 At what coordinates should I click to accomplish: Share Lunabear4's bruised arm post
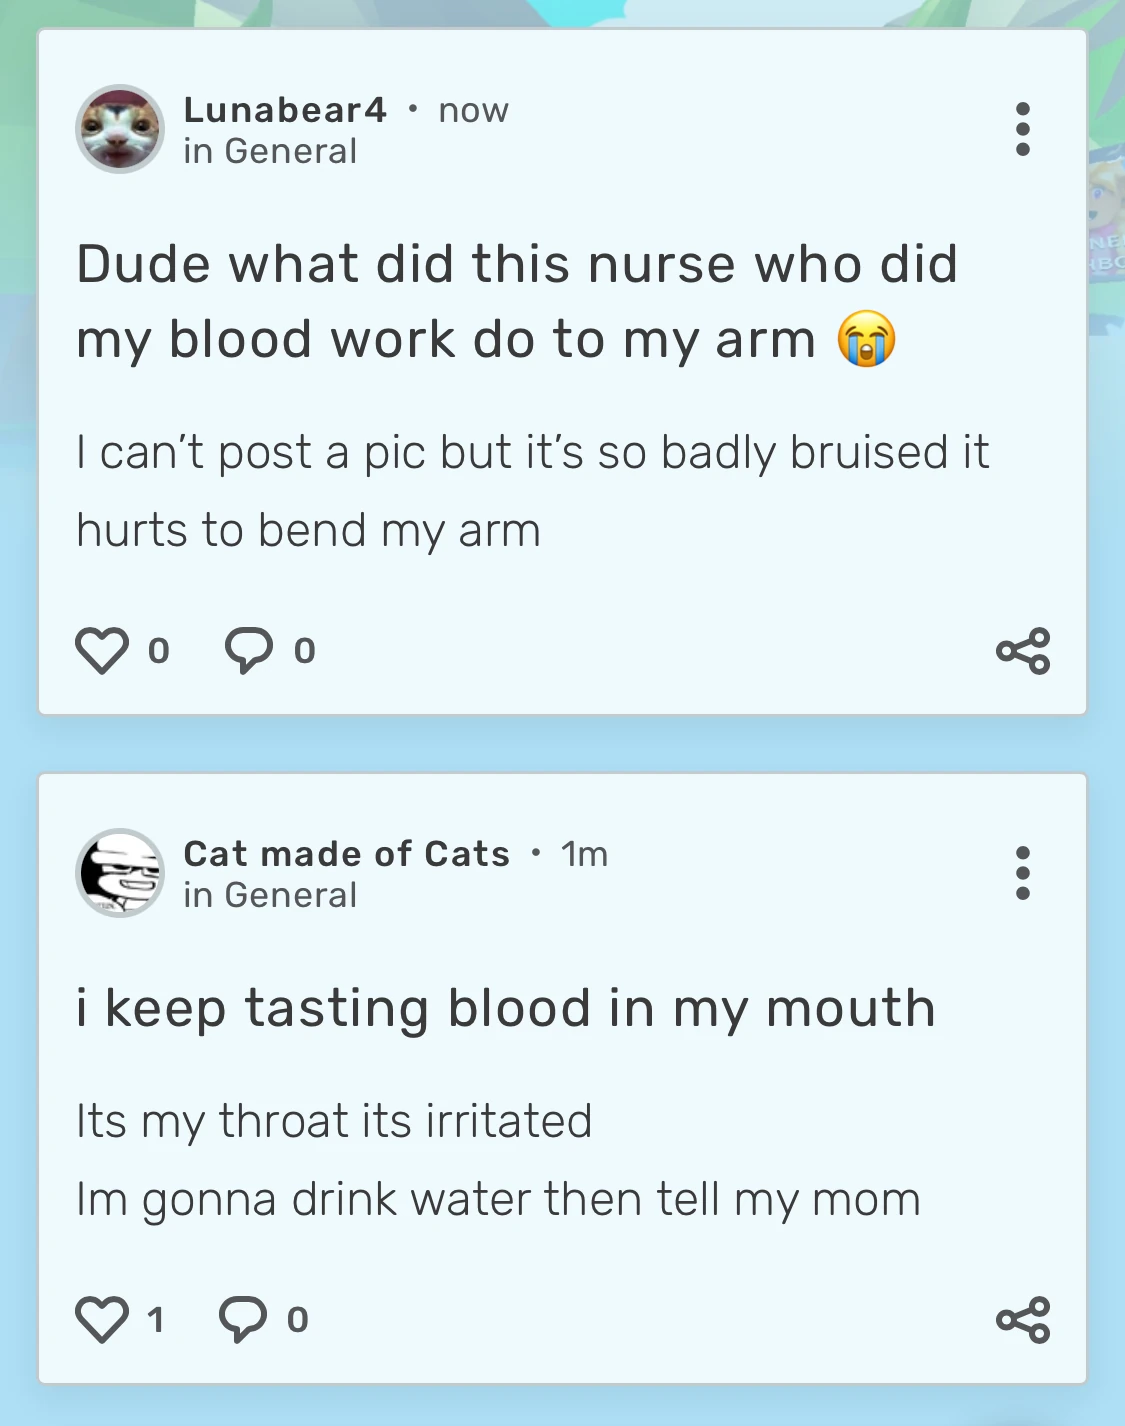click(1023, 651)
